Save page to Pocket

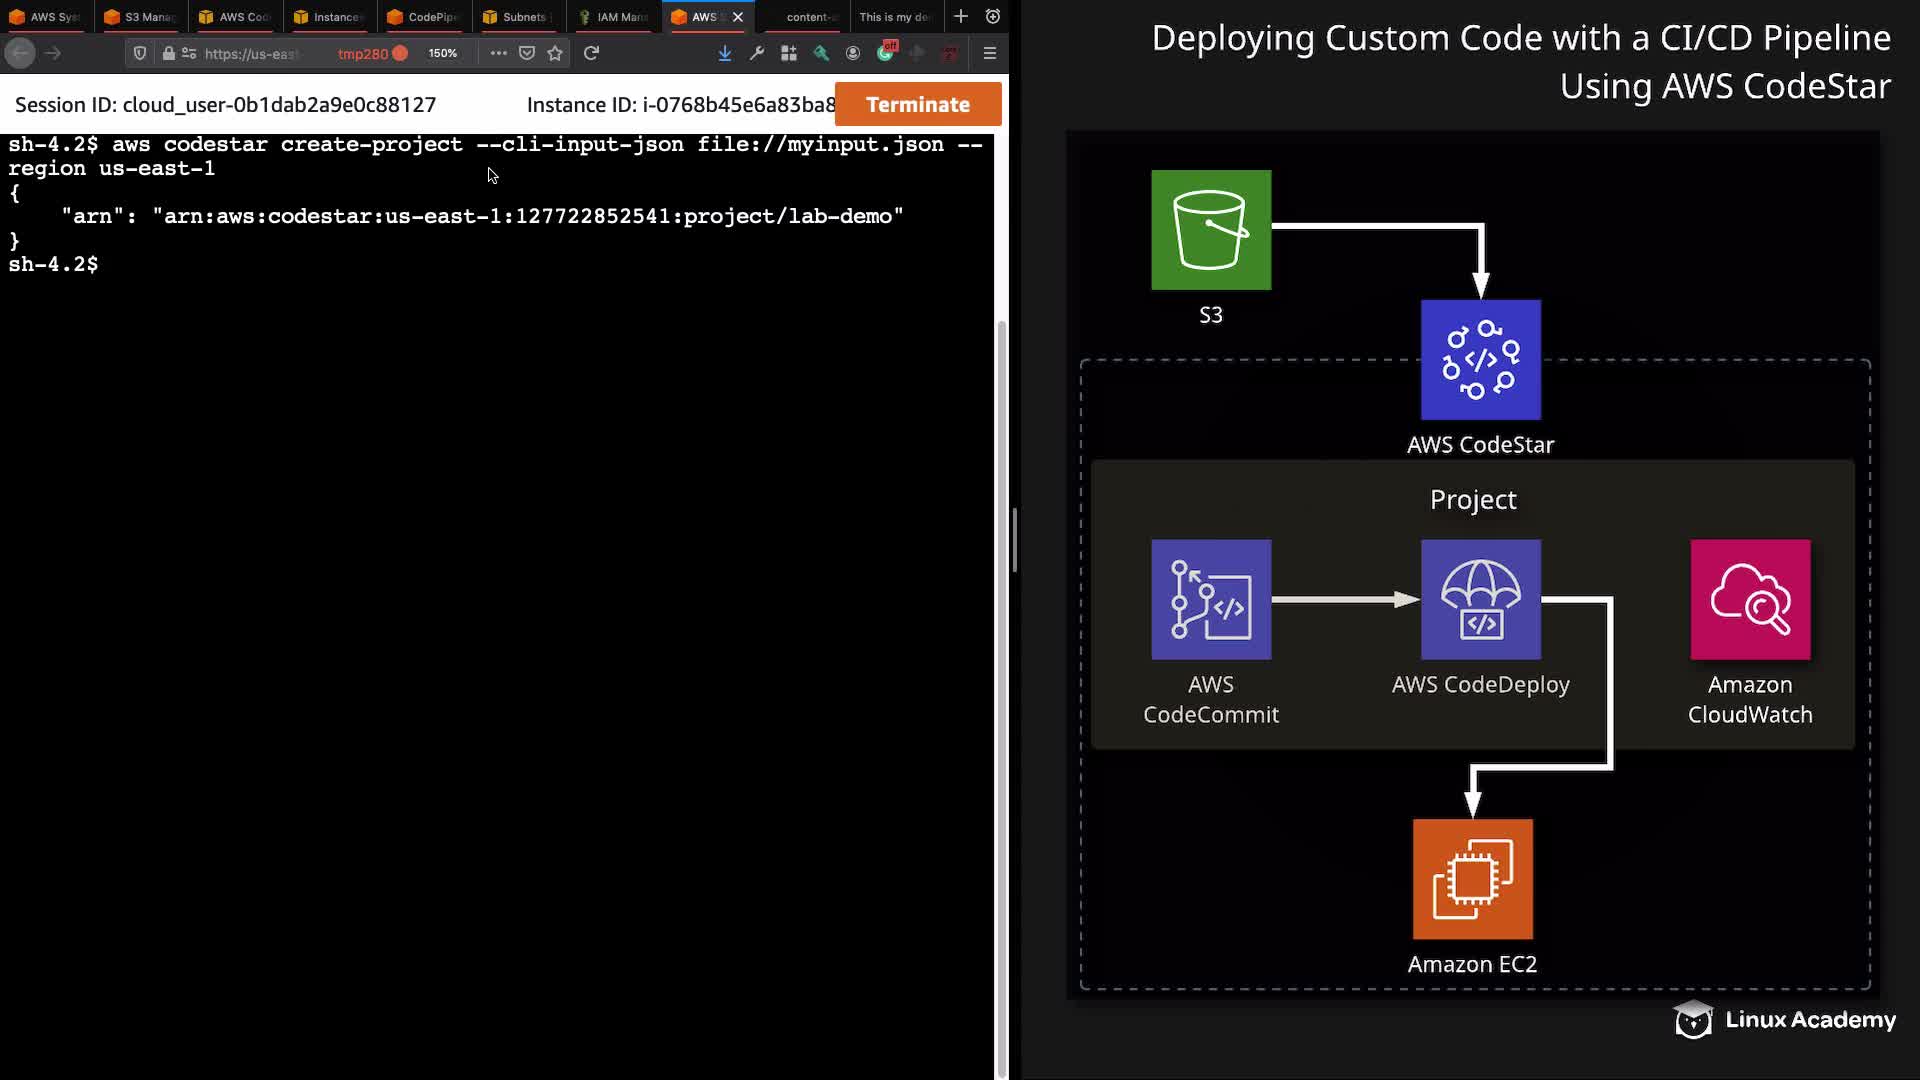point(527,53)
